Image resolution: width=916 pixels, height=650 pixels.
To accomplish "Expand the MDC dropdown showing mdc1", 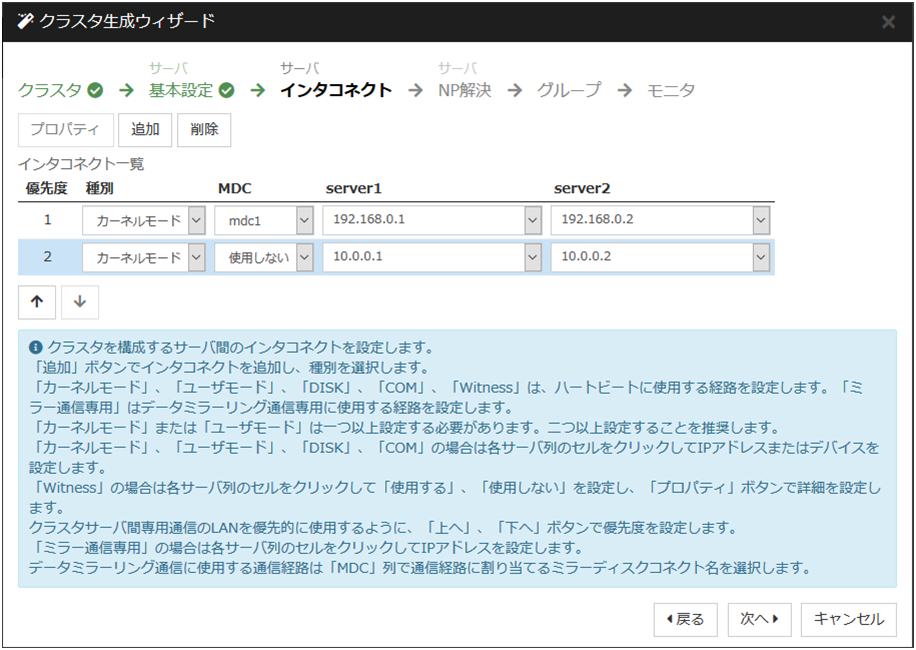I will point(304,220).
